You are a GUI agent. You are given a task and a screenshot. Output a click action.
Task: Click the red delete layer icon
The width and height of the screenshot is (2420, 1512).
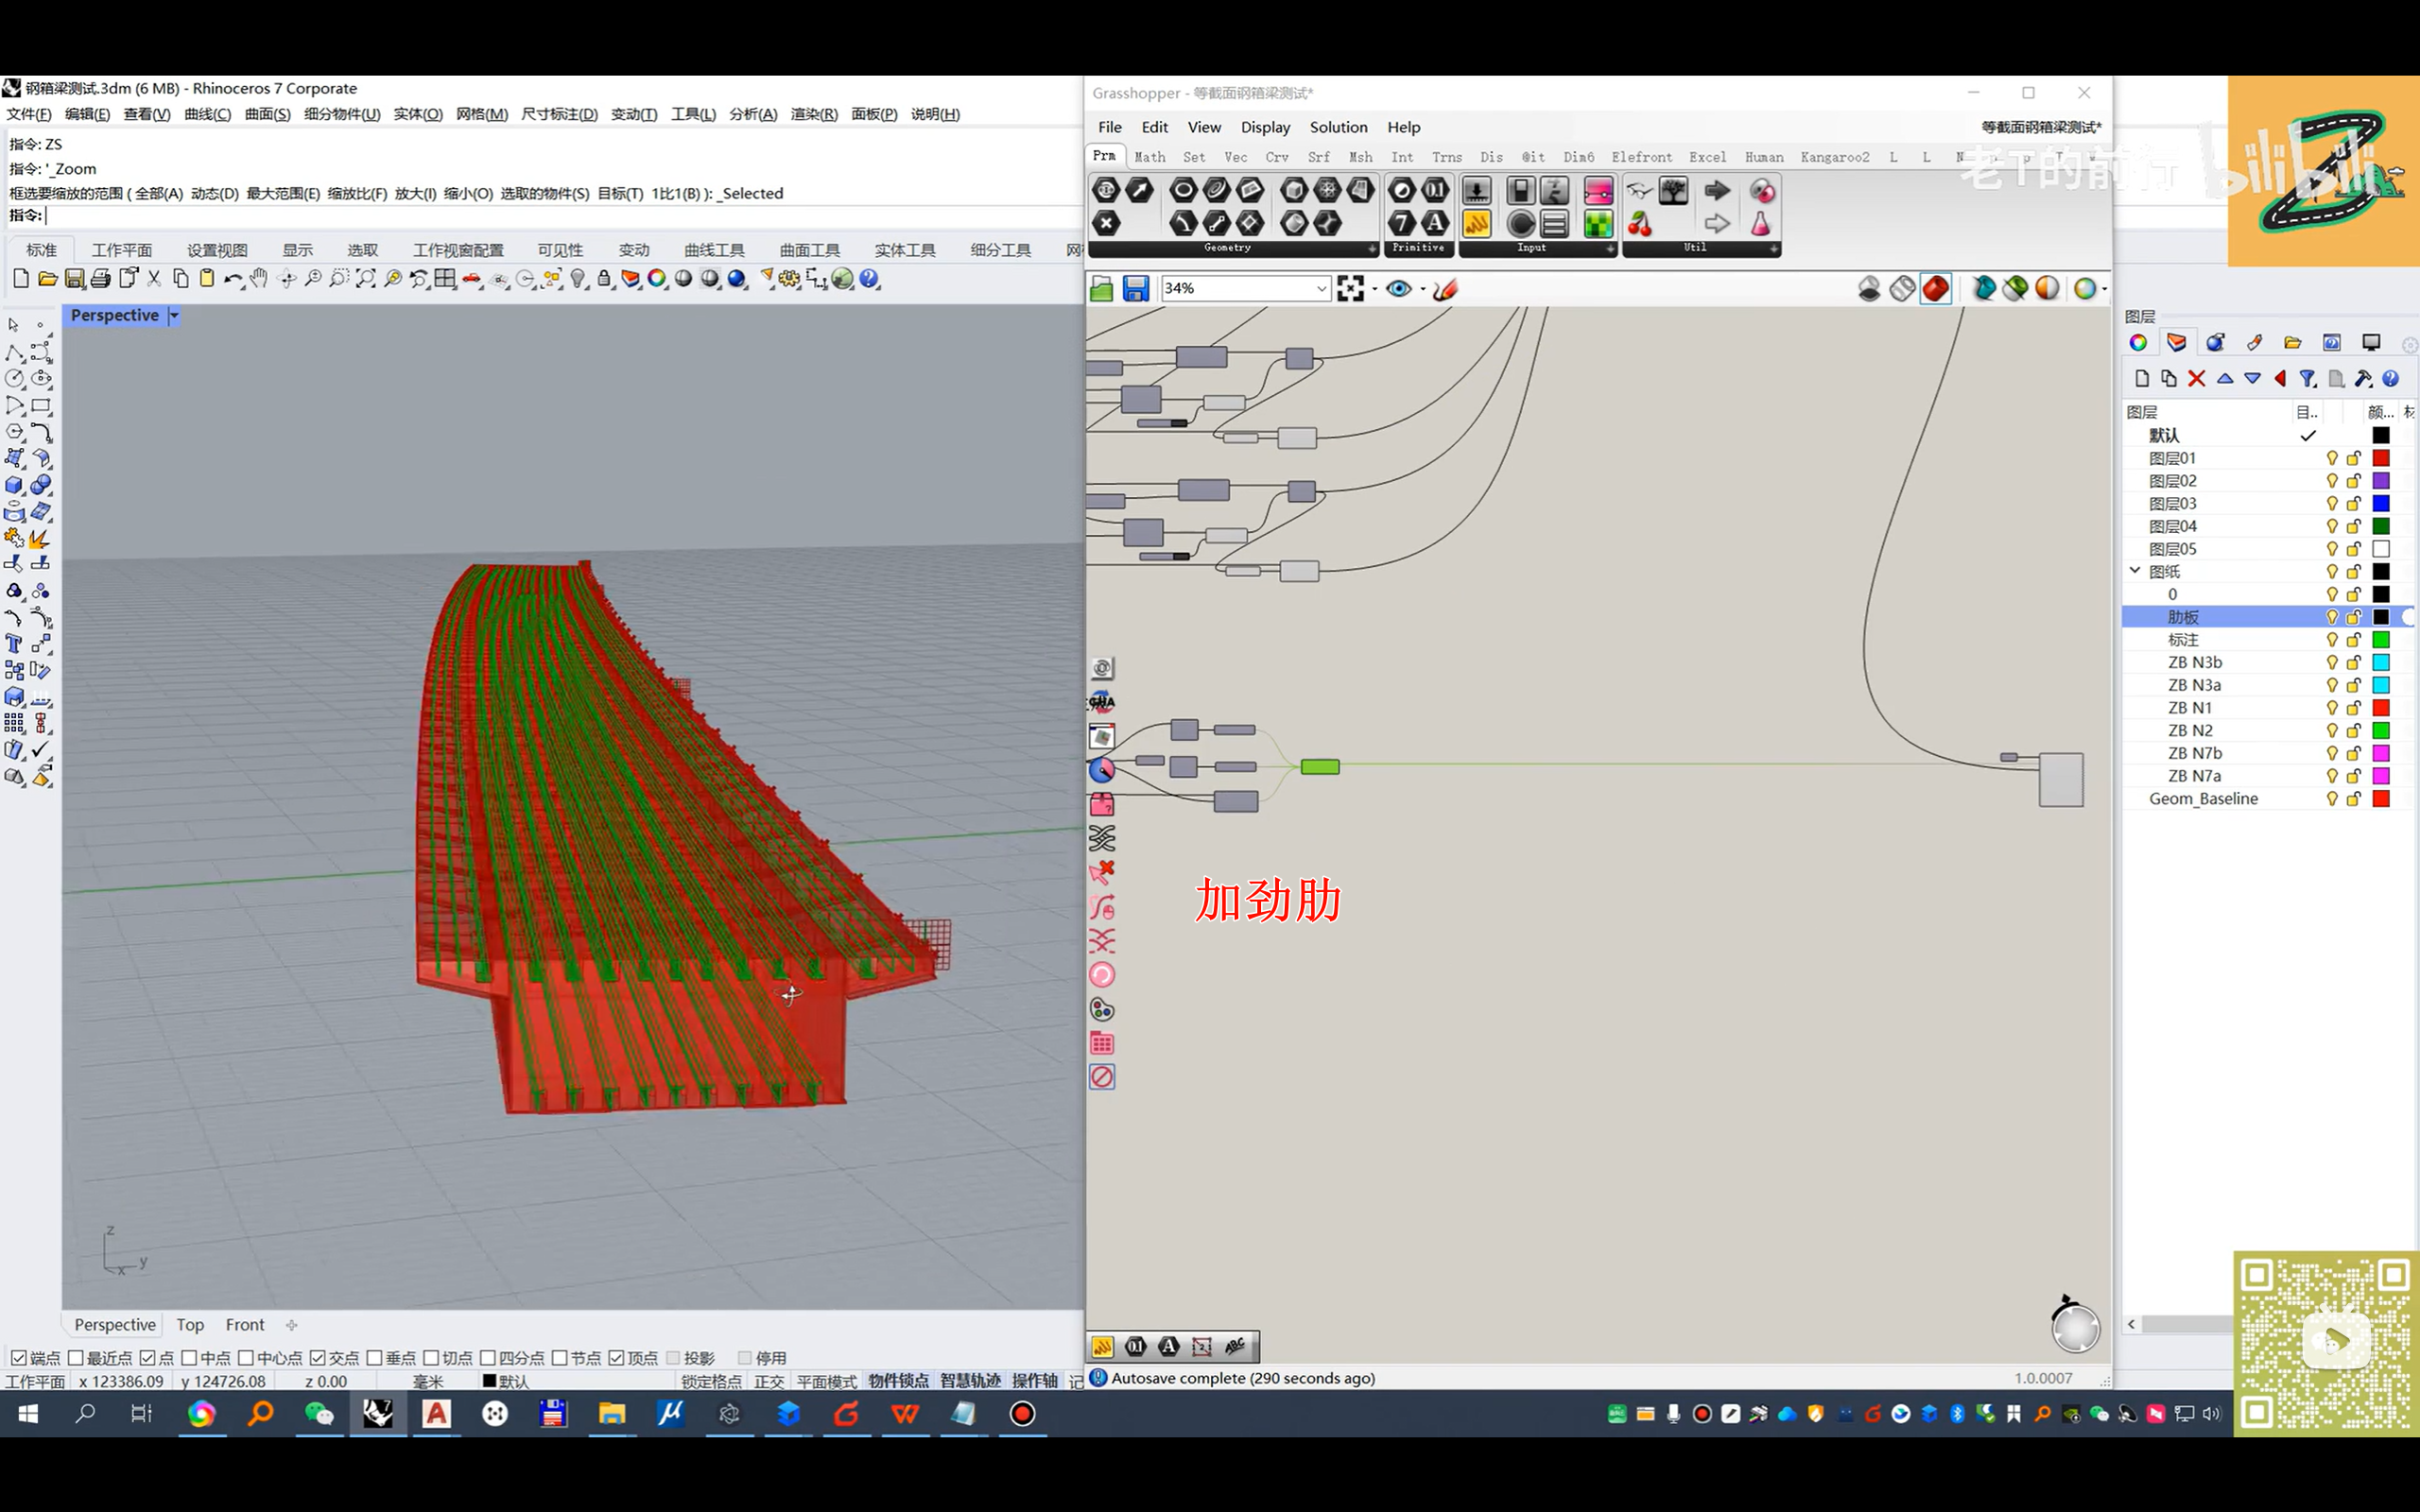click(x=2196, y=379)
